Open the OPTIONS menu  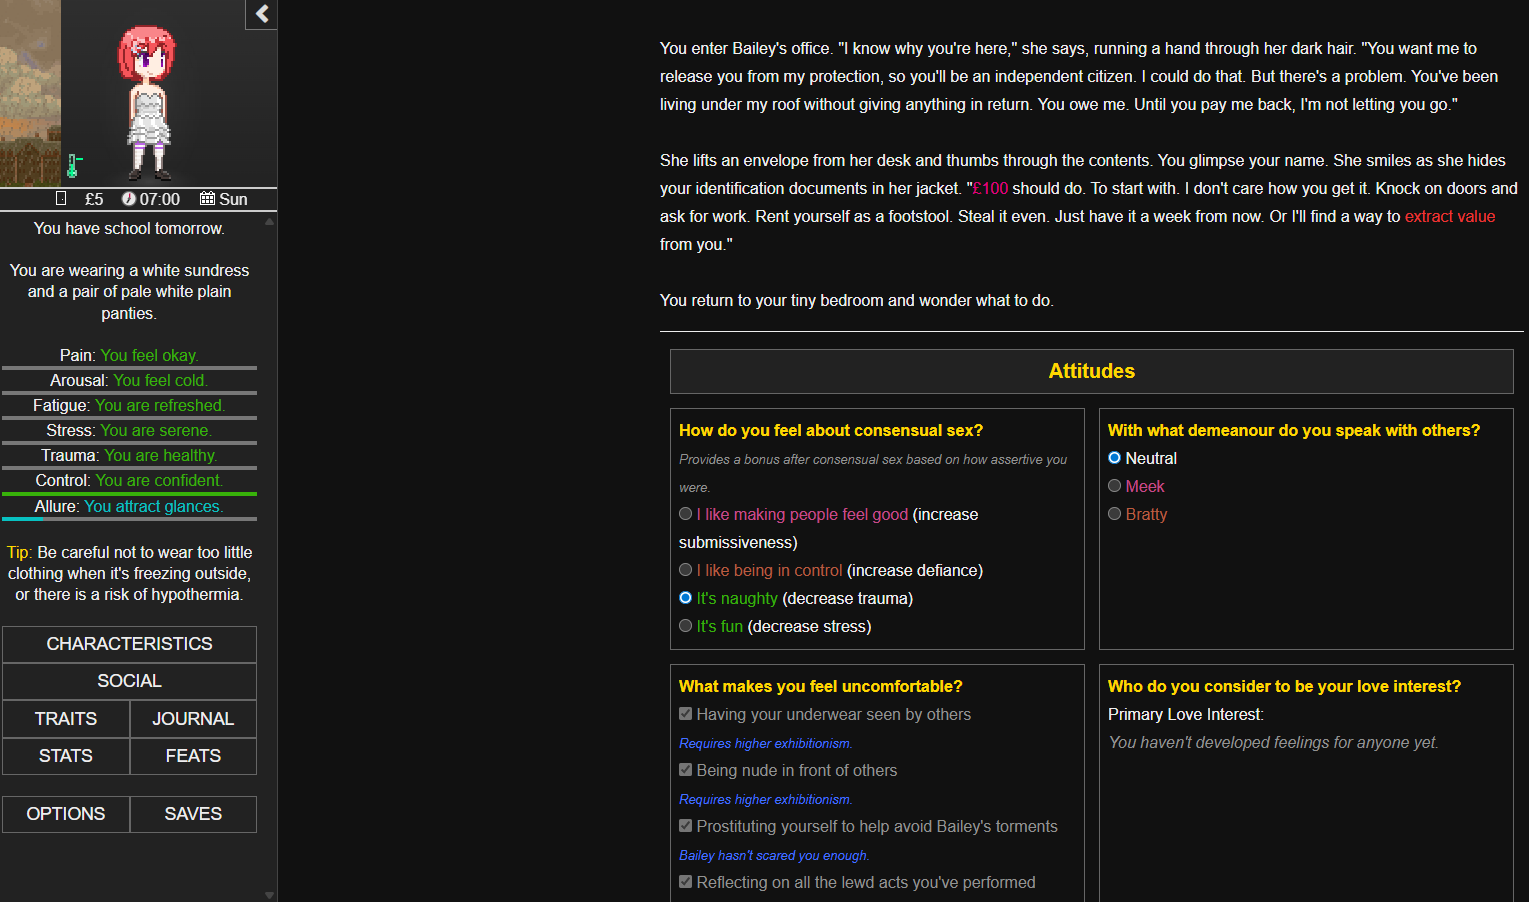coord(66,814)
